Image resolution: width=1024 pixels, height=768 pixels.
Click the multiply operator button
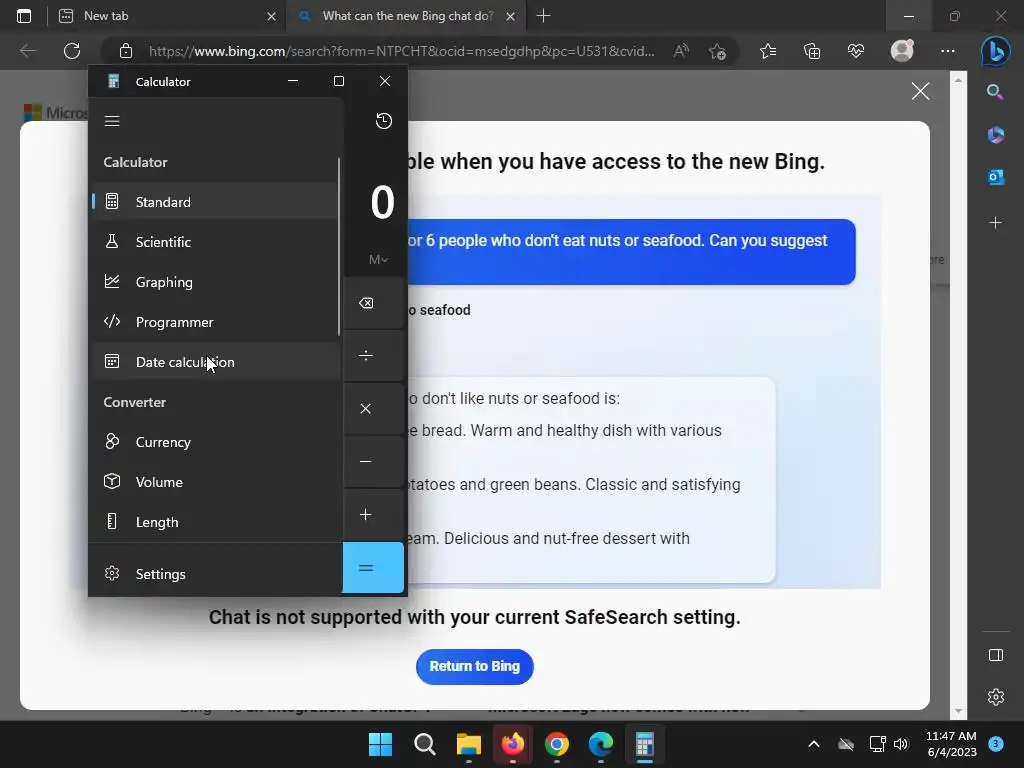click(x=373, y=409)
